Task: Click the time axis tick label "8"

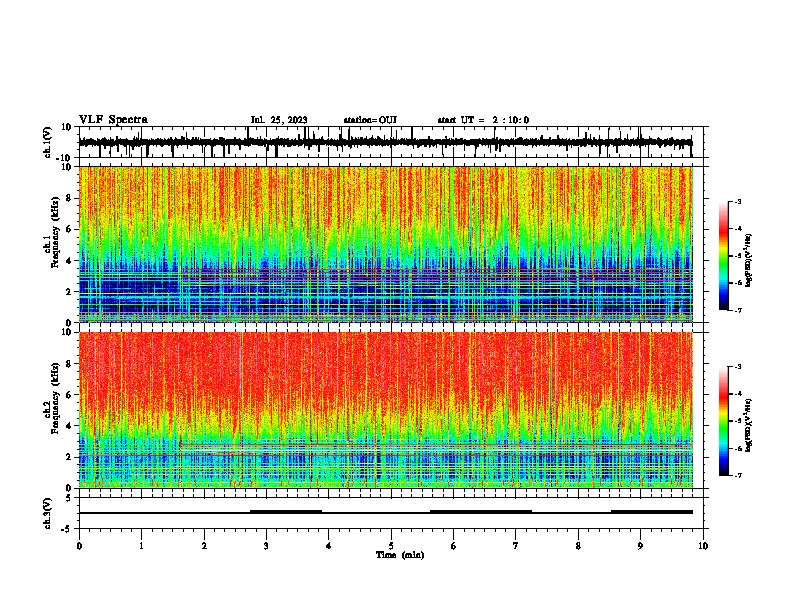Action: coord(578,546)
